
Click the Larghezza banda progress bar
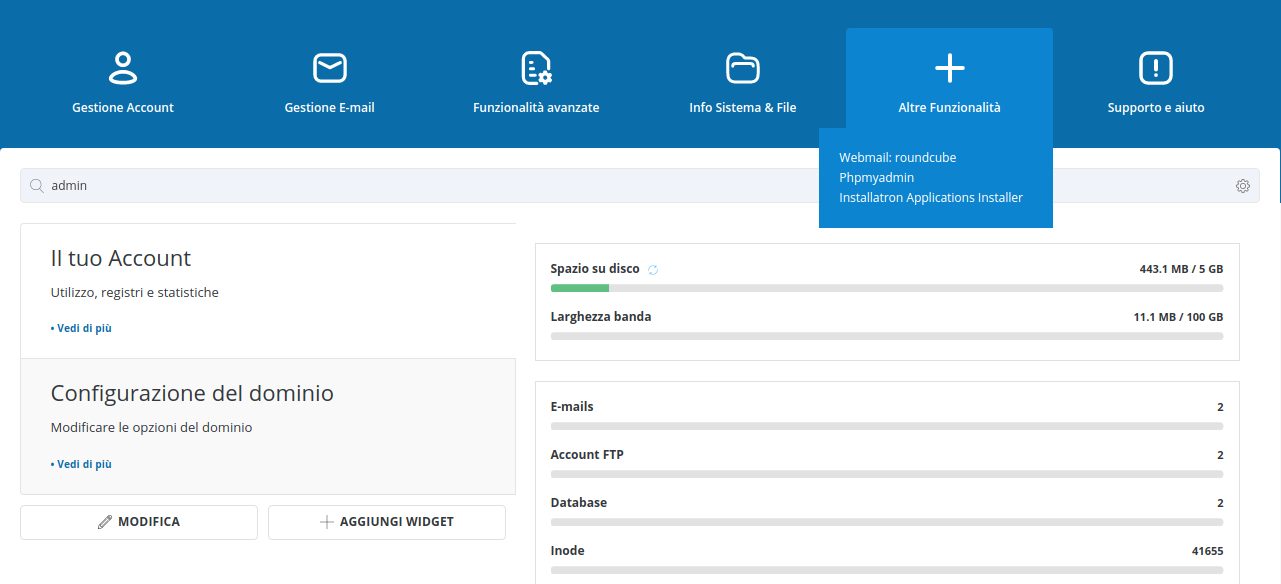pyautogui.click(x=887, y=336)
